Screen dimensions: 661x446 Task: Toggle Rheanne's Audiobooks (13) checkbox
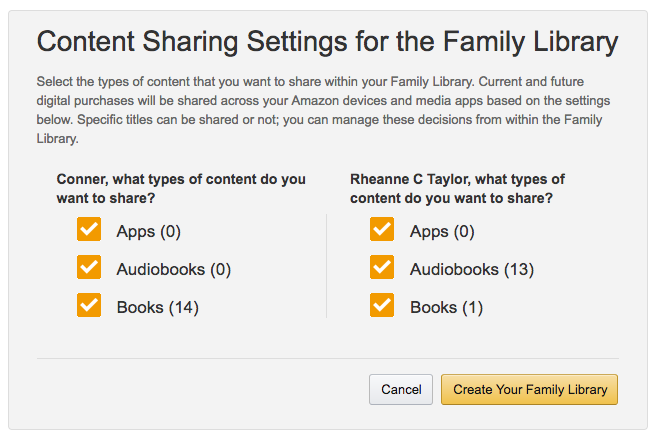382,268
